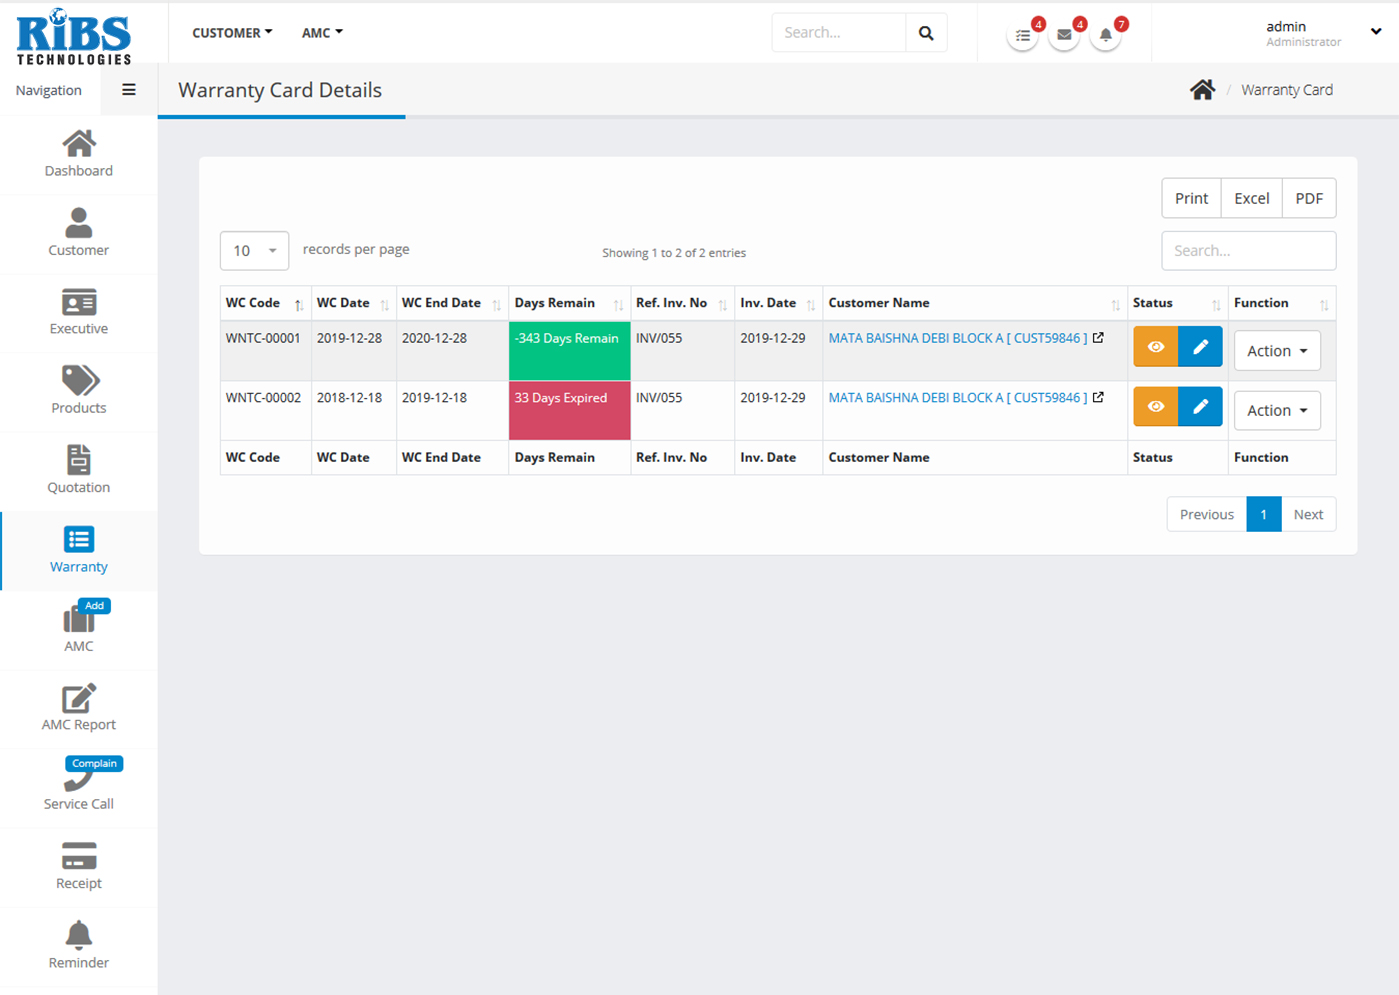Click the envelope messages notification icon
Screen dimensions: 1399x995
coord(1064,35)
